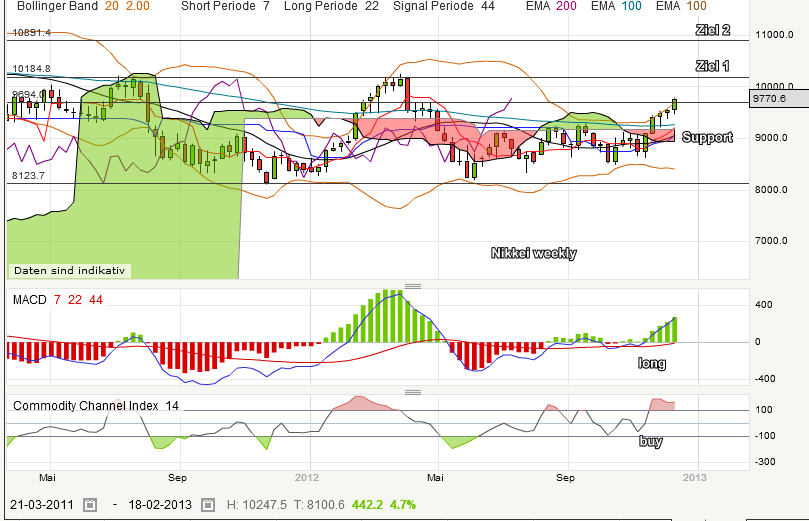Click the 11000.0 price axis label
Image resolution: width=809 pixels, height=521 pixels.
pos(774,35)
